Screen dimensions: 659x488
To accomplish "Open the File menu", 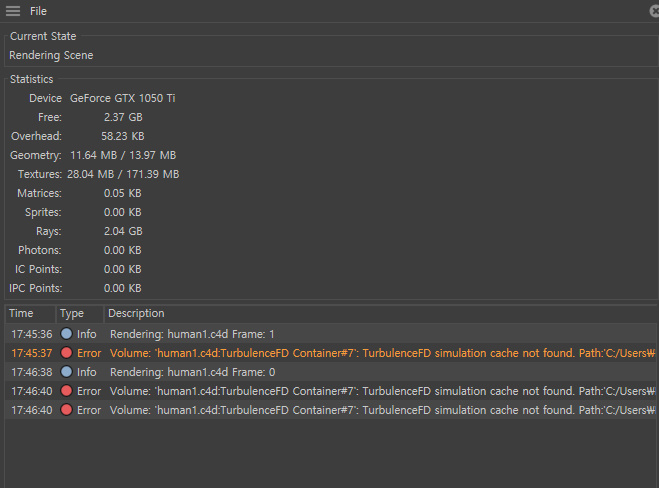I will tap(38, 11).
